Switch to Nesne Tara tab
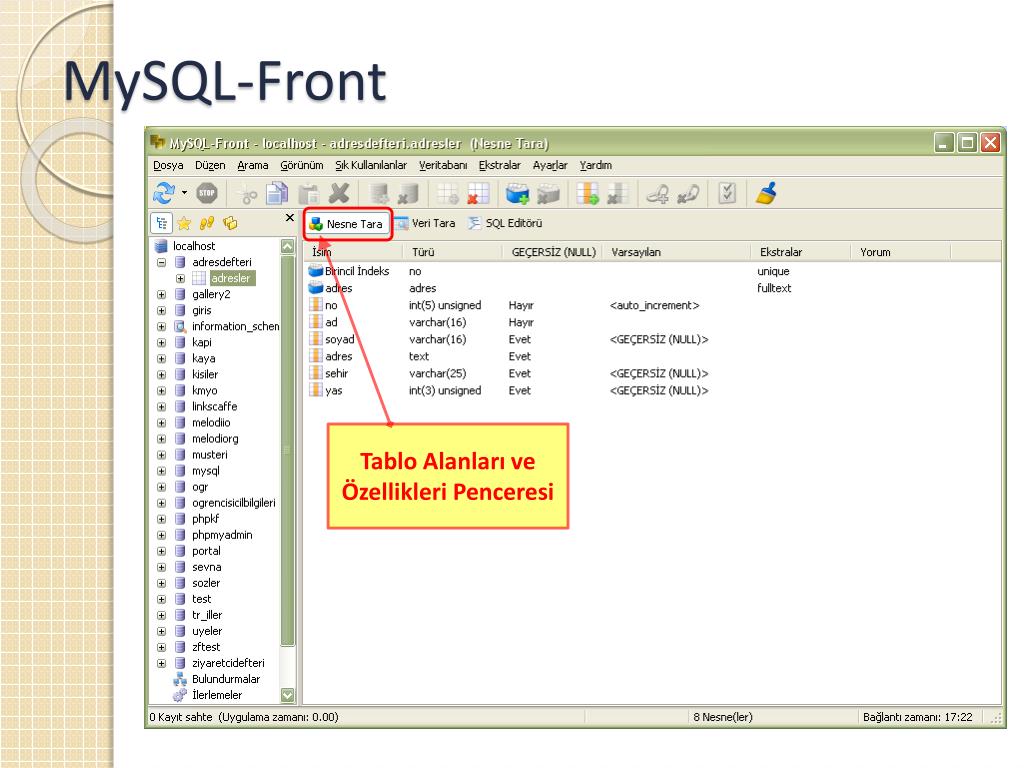Screen dimensions: 1024x768 pyautogui.click(x=347, y=224)
